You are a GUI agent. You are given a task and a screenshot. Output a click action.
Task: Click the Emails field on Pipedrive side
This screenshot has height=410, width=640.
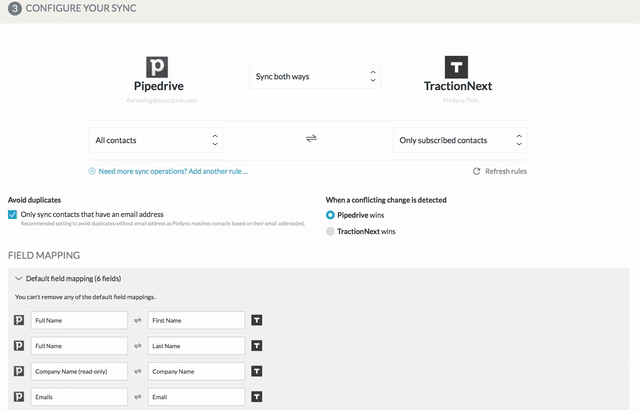coord(79,397)
